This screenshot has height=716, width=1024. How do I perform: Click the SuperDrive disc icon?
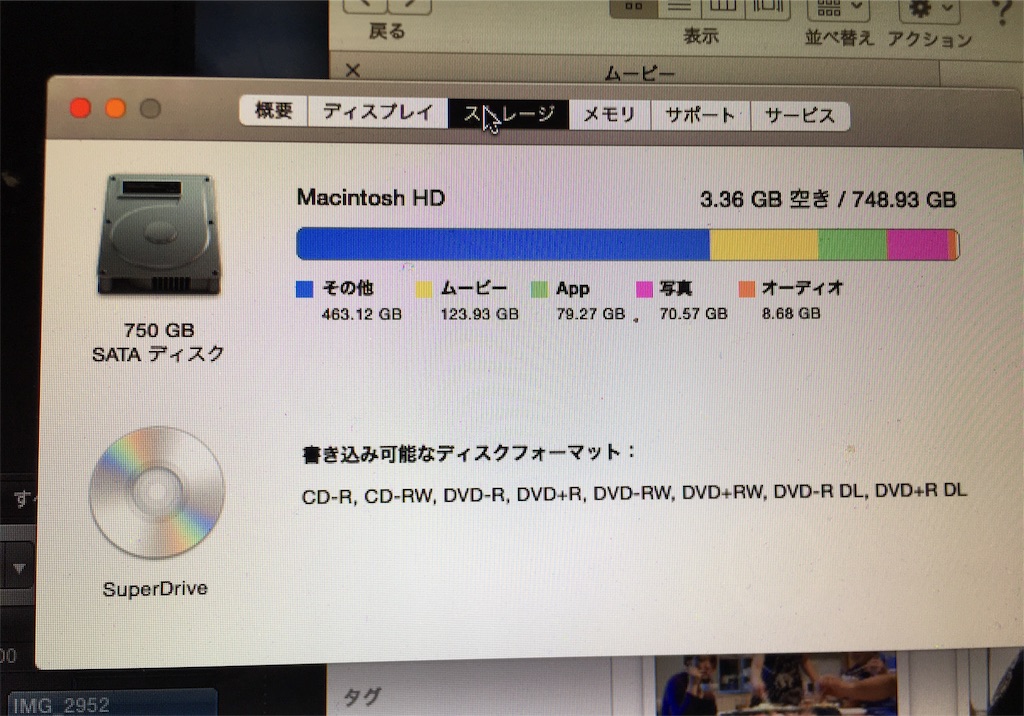(x=156, y=493)
